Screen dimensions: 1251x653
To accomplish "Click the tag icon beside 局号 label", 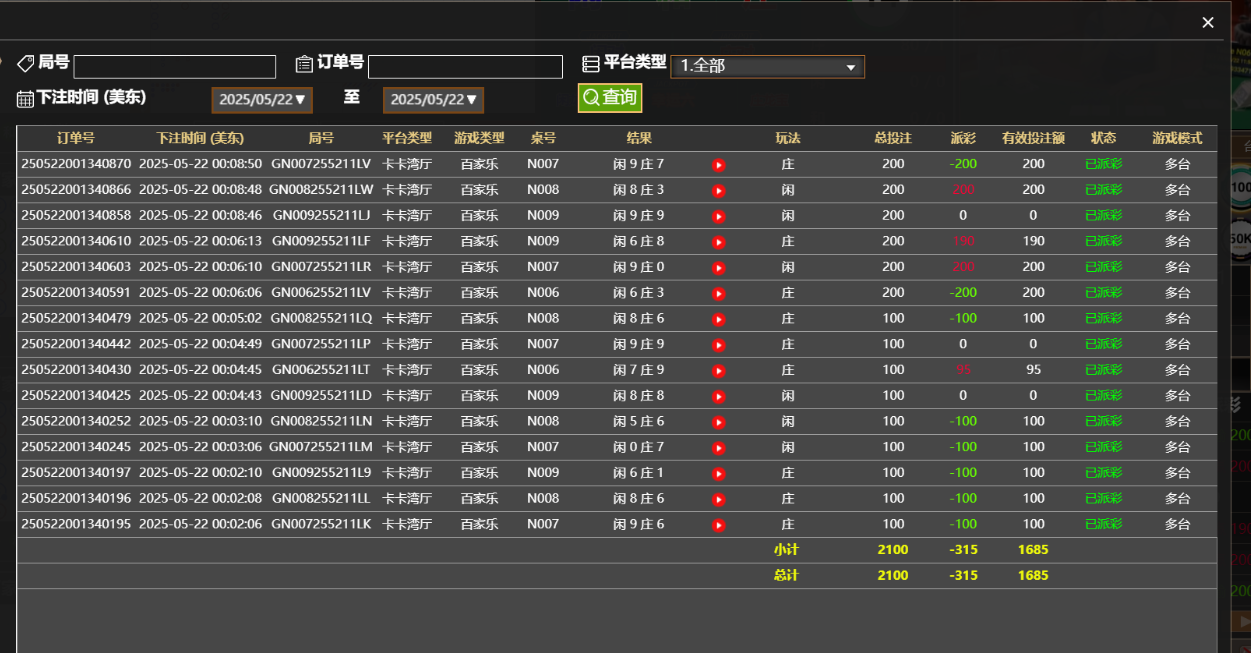I will click(26, 62).
